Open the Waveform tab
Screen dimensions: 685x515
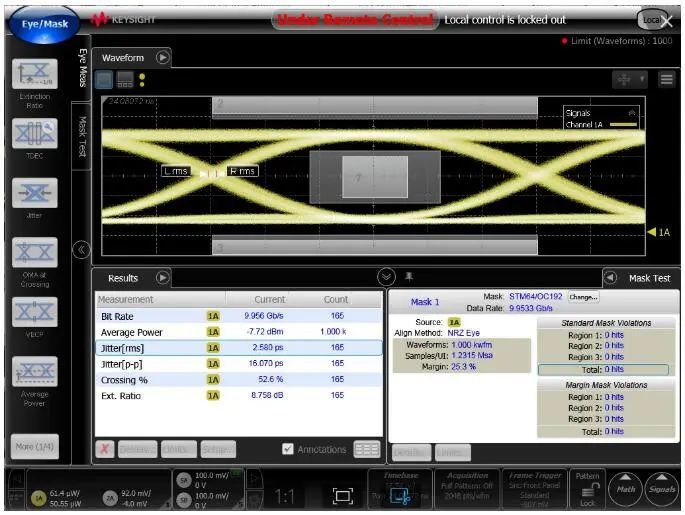(x=123, y=58)
